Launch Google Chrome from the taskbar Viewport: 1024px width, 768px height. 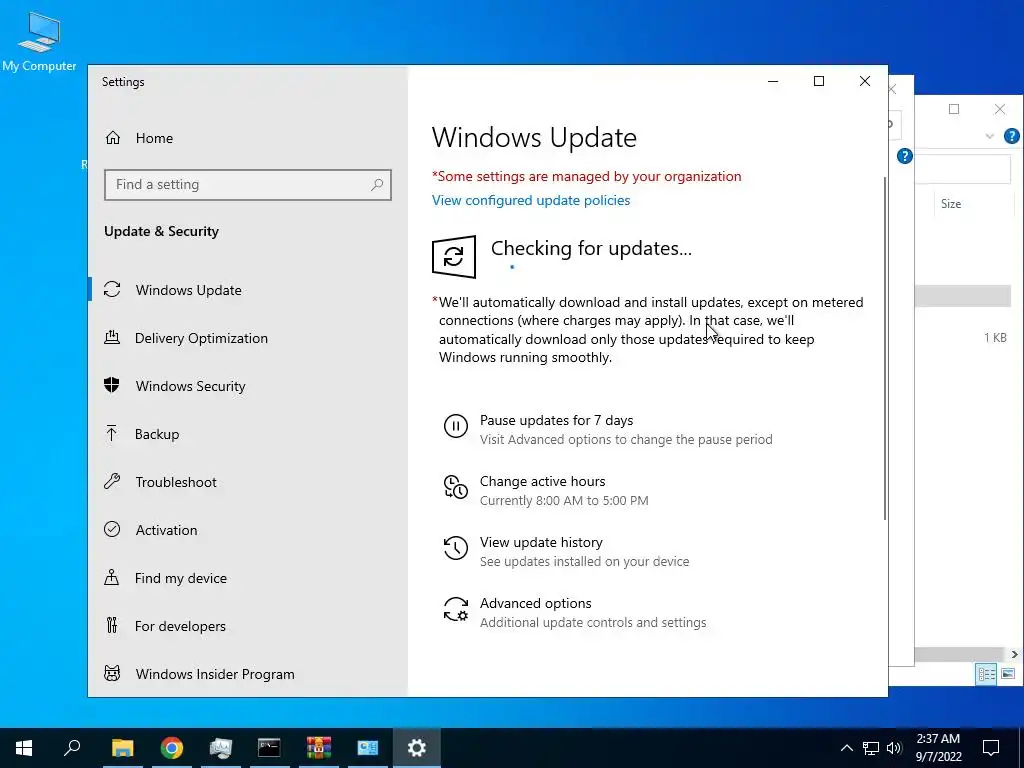(x=171, y=748)
